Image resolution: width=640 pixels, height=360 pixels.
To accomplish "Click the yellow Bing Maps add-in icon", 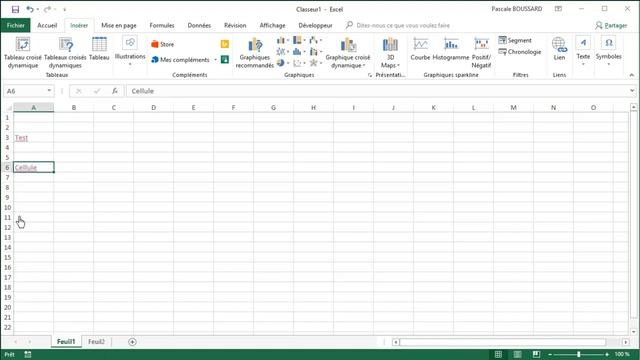I will point(224,44).
